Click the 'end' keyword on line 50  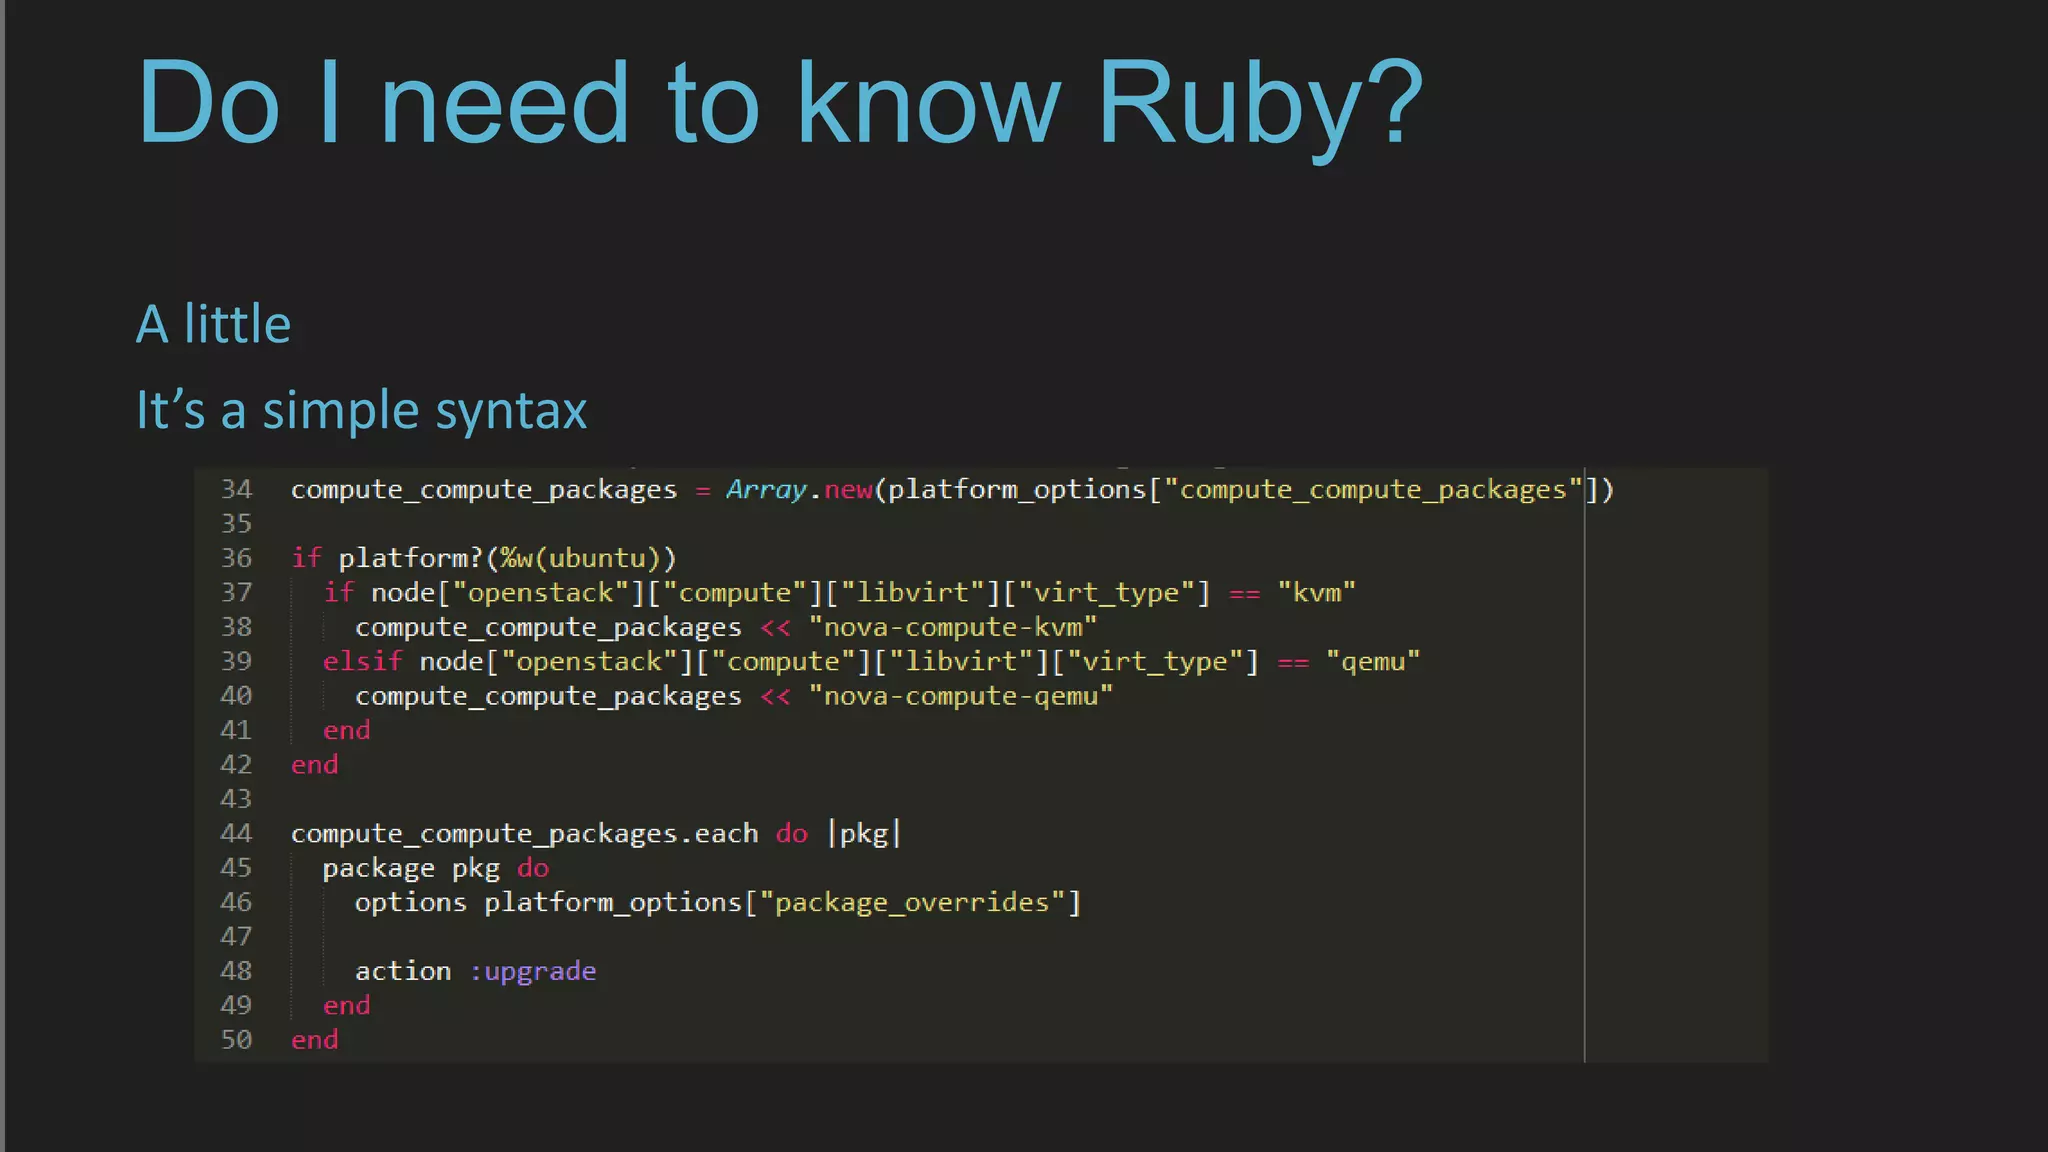pyautogui.click(x=315, y=1039)
